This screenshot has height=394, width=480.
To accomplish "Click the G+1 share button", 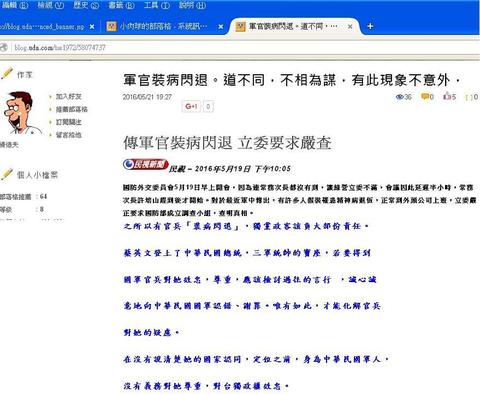I will (191, 106).
